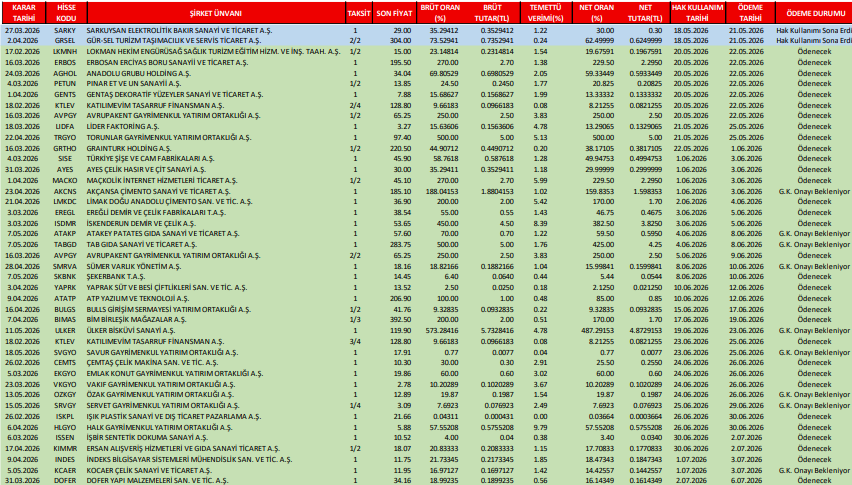Select HLGYO dividend yield 9.79
The image size is (852, 485).
pos(541,427)
